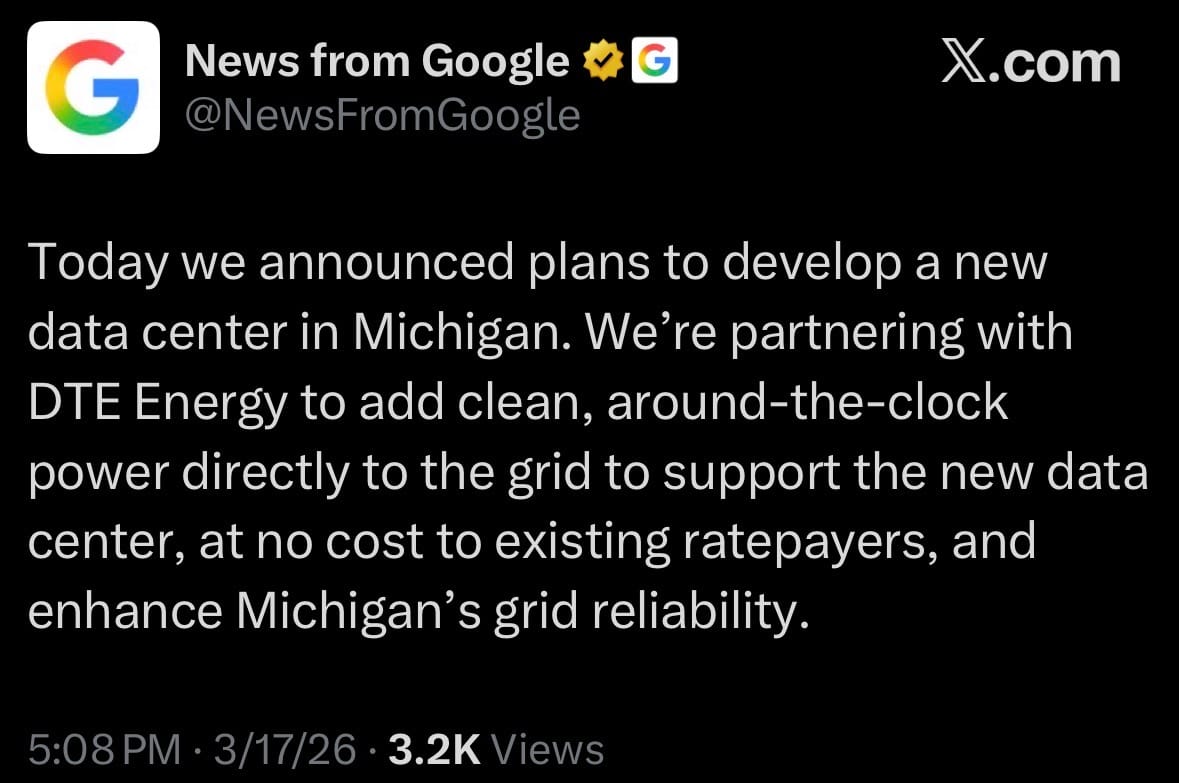This screenshot has height=783, width=1179.
Task: Open the Google profile avatar
Action: coord(94,87)
